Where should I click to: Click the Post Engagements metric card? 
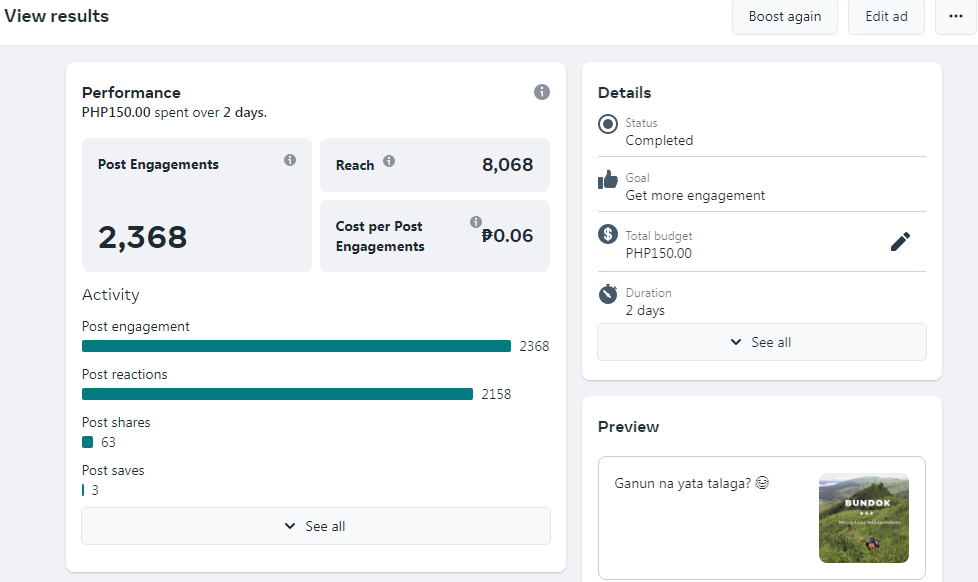(x=196, y=205)
